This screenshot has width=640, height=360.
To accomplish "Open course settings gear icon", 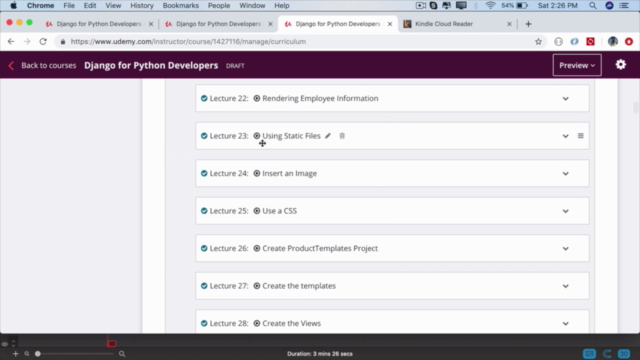I will click(620, 64).
